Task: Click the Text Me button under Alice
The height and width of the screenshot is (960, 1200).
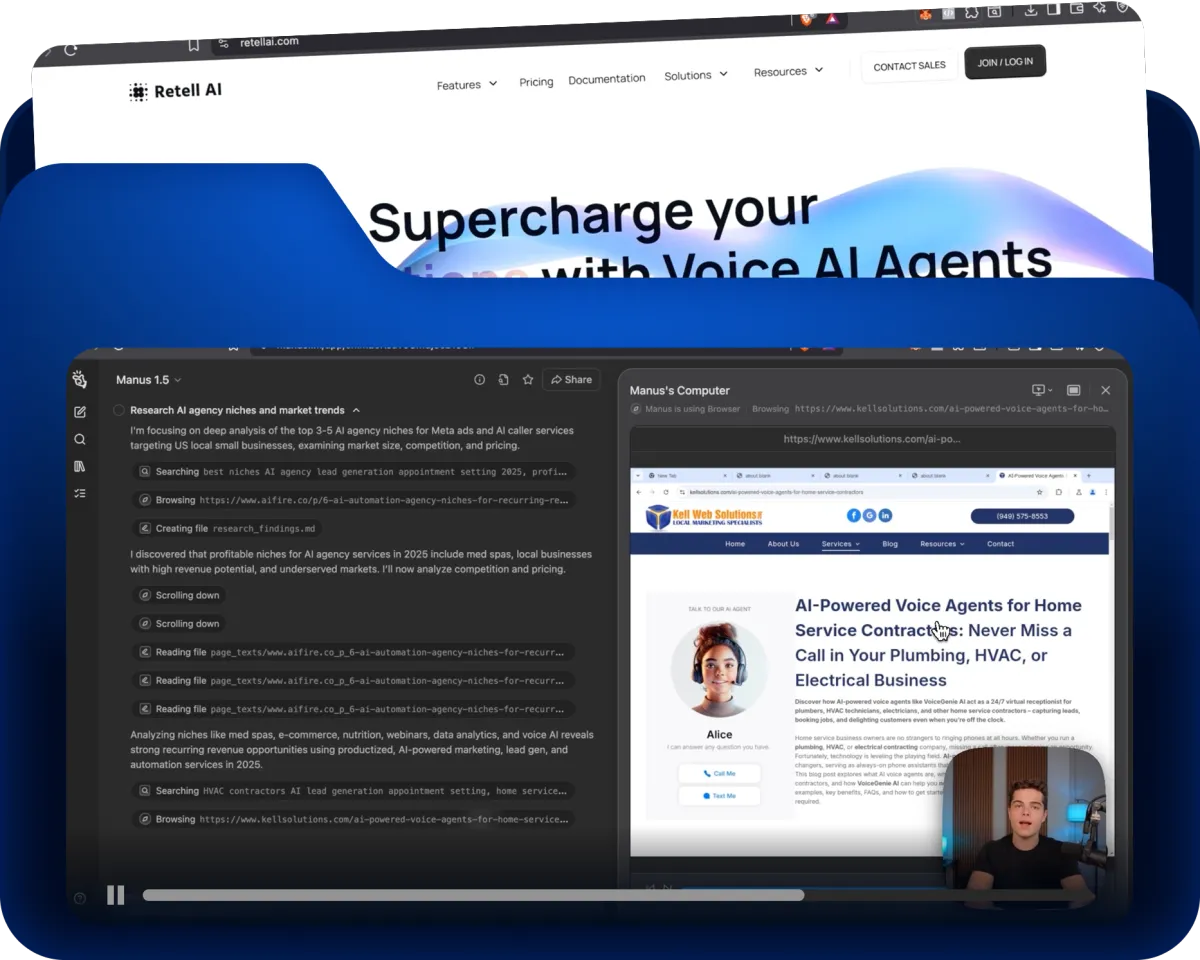Action: pos(719,796)
